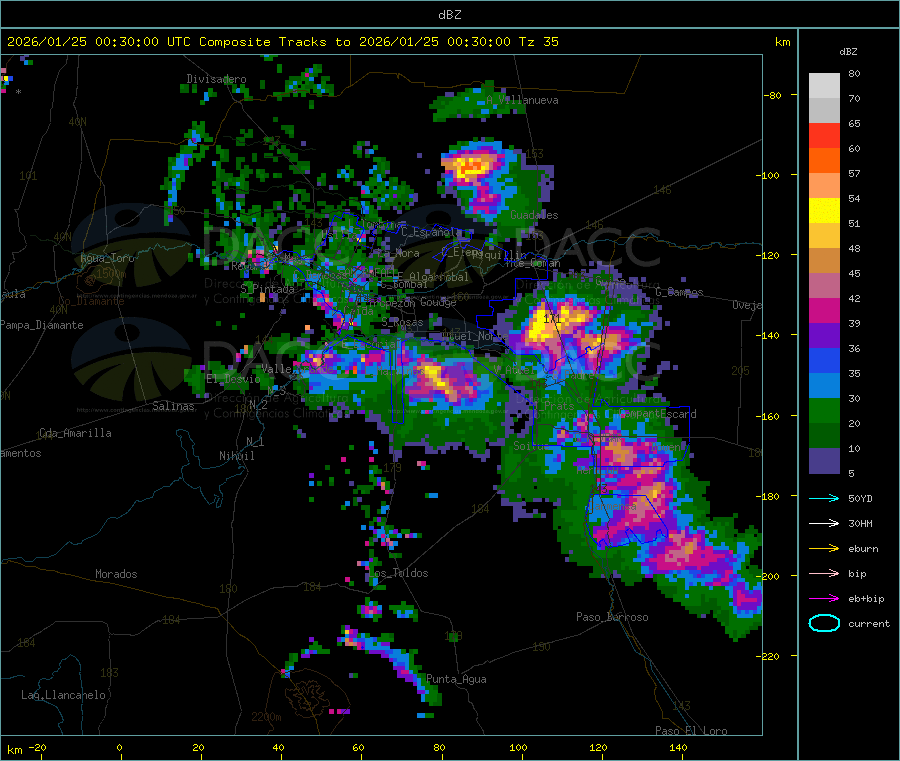Pick the red 60-65 dBZ swatch

click(x=824, y=135)
